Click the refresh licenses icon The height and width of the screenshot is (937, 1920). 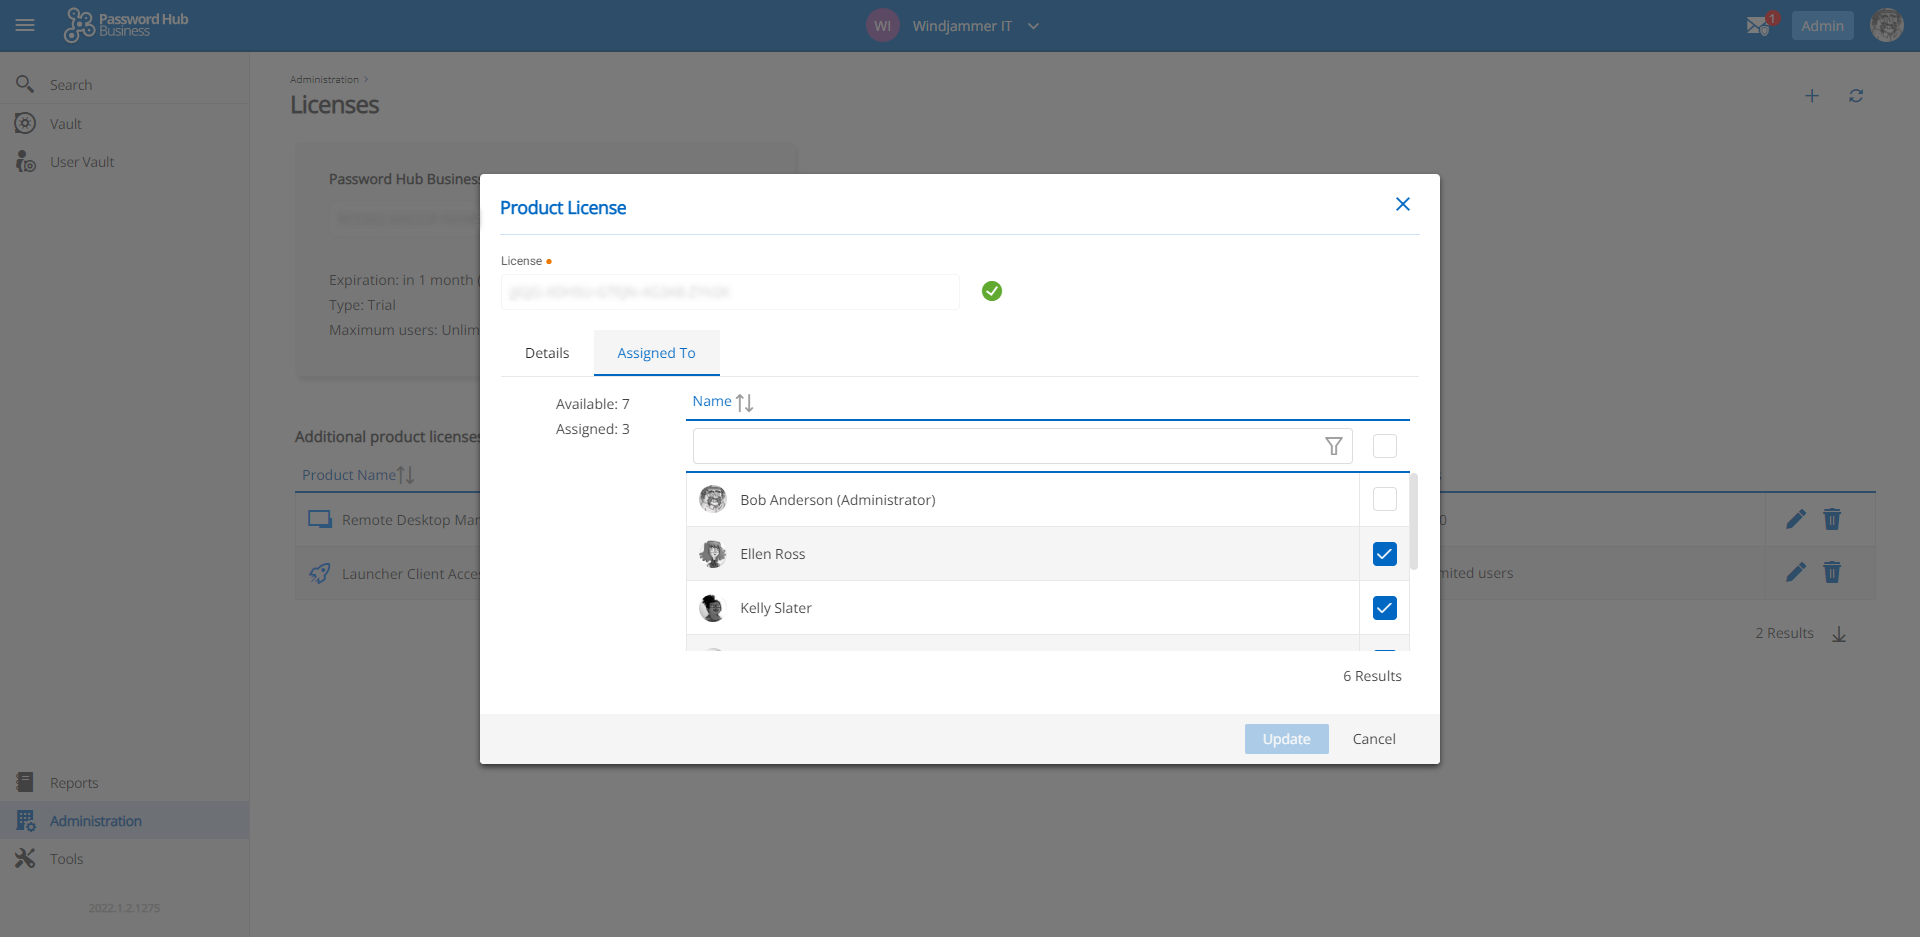(x=1856, y=96)
